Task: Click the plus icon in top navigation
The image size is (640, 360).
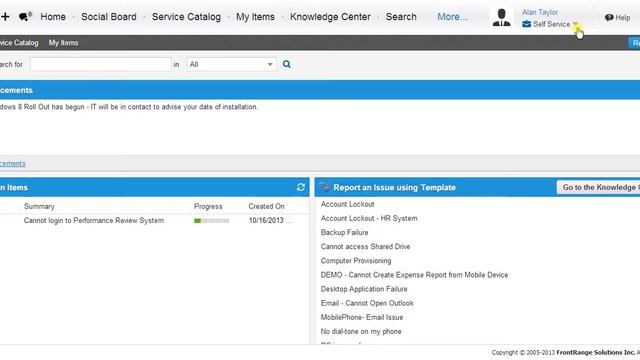Action: pos(5,17)
